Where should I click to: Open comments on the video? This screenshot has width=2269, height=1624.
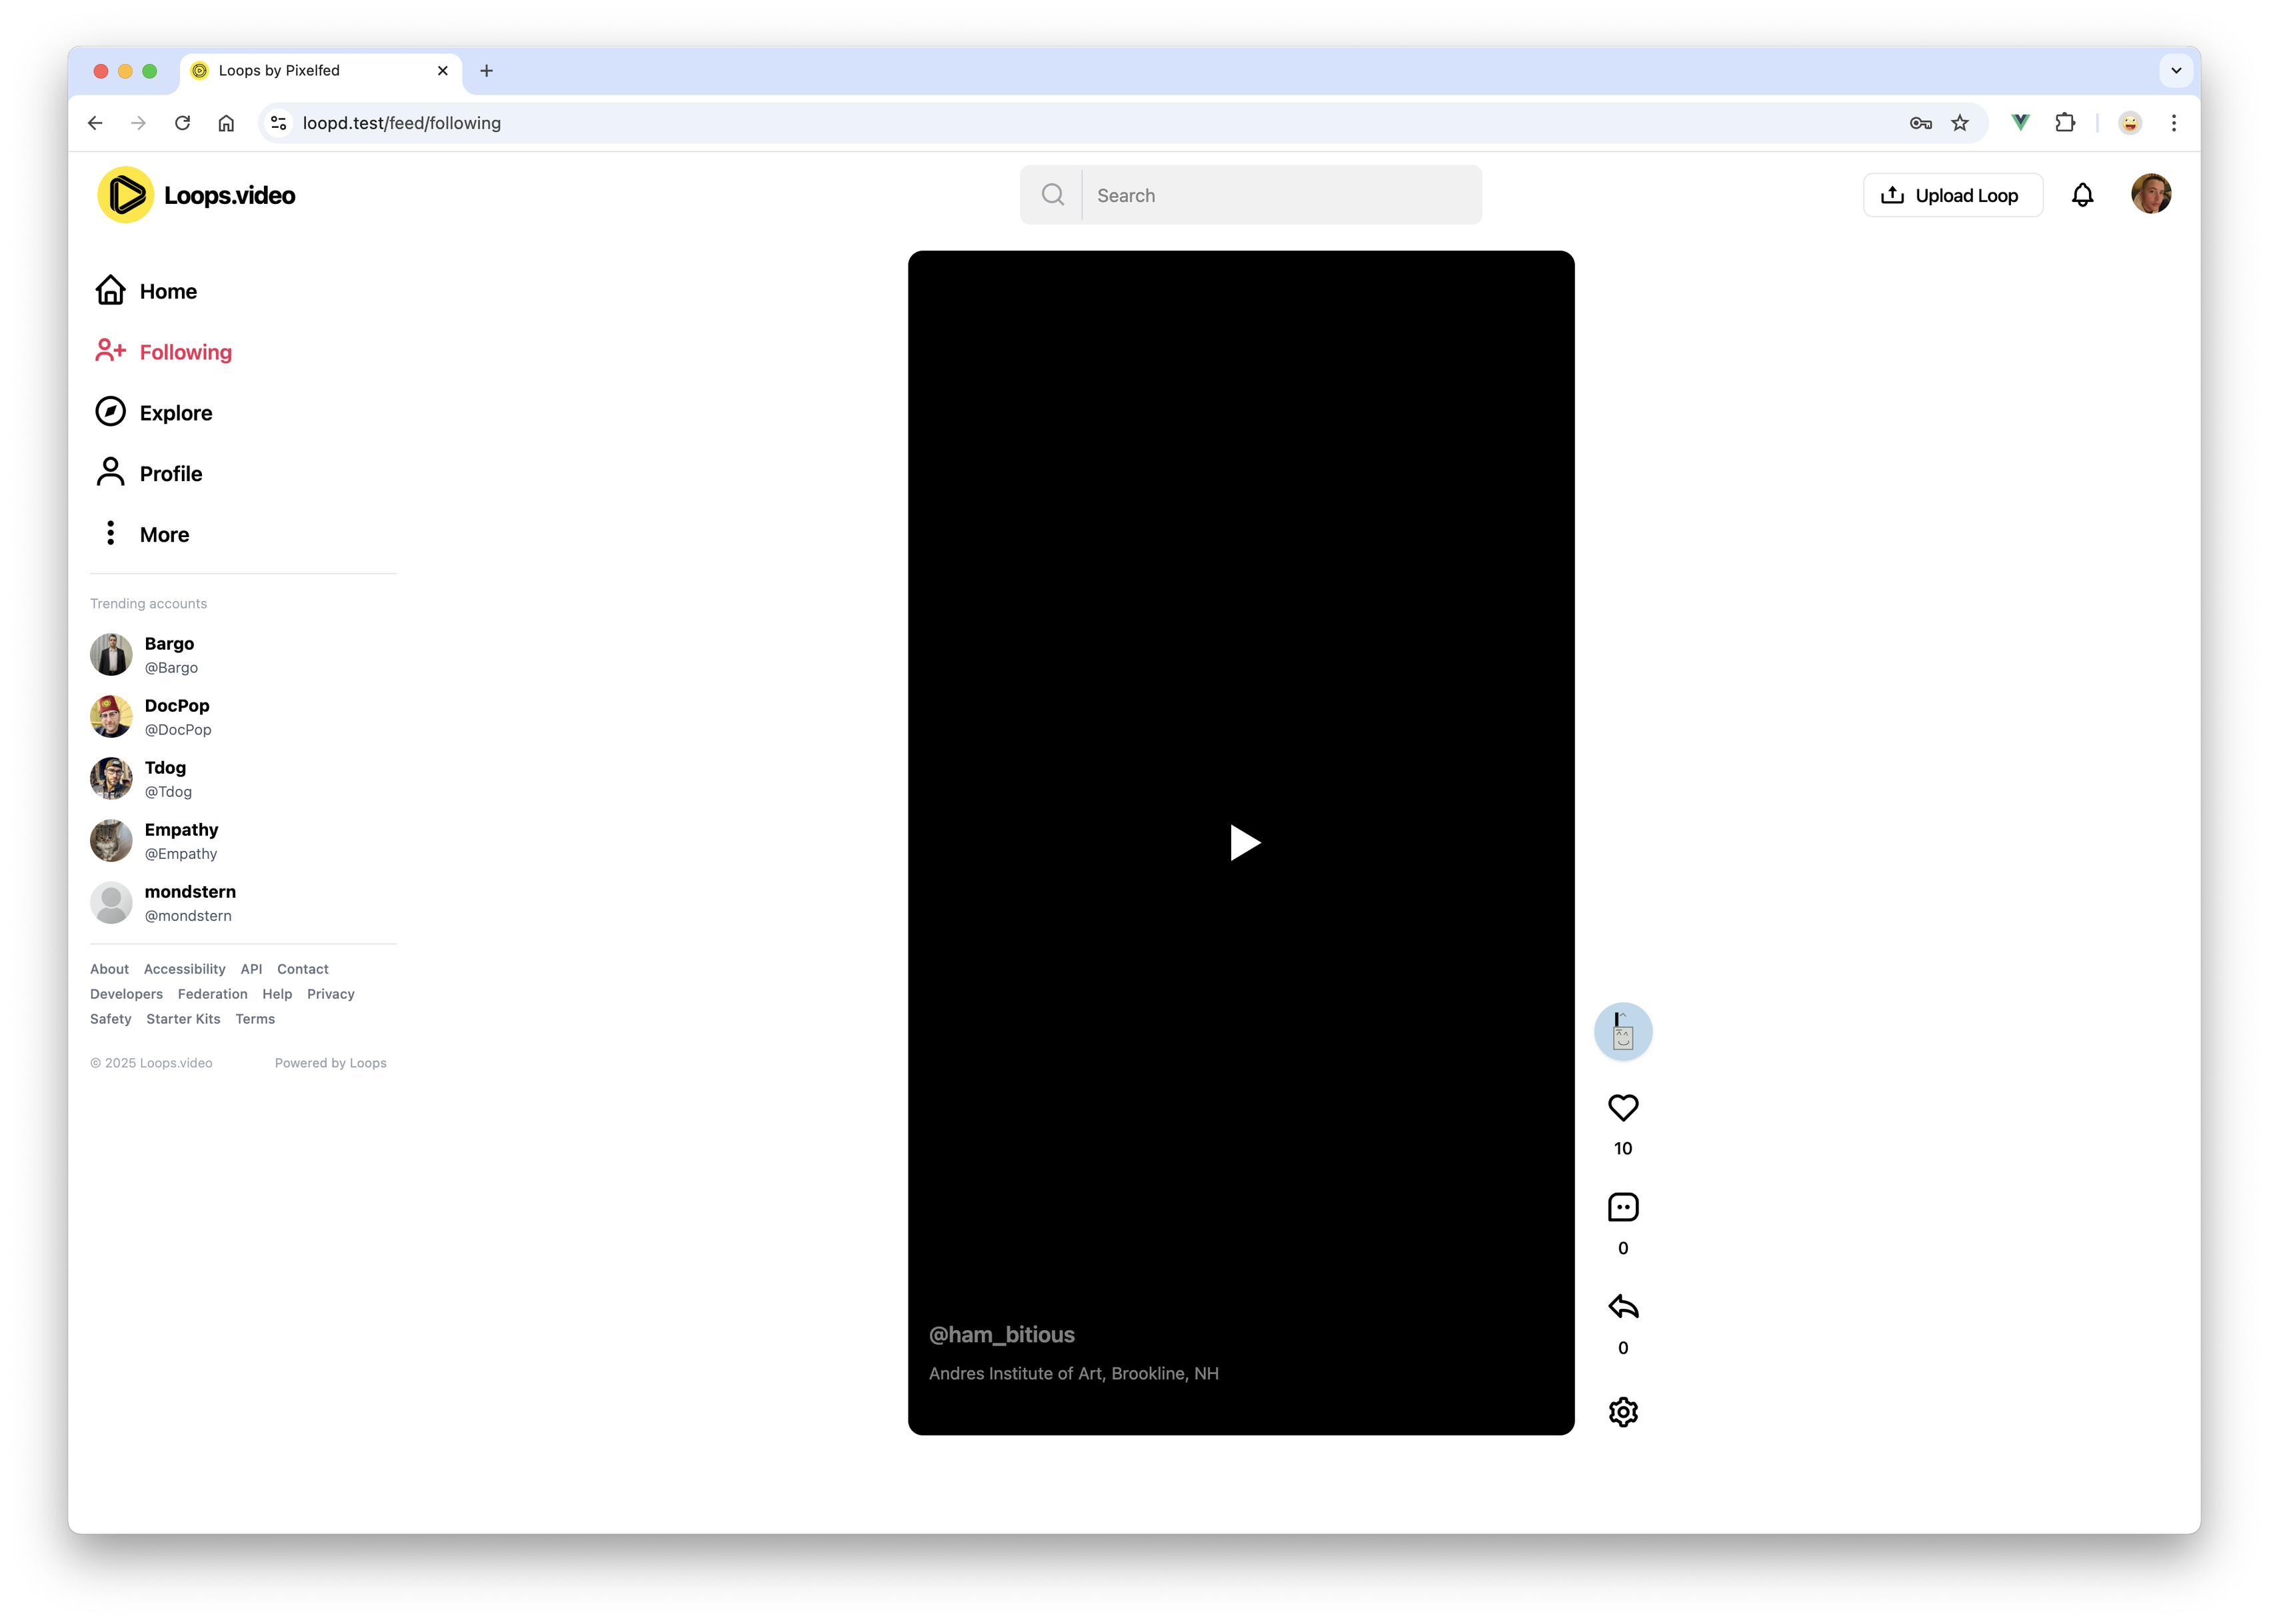pos(1622,1207)
